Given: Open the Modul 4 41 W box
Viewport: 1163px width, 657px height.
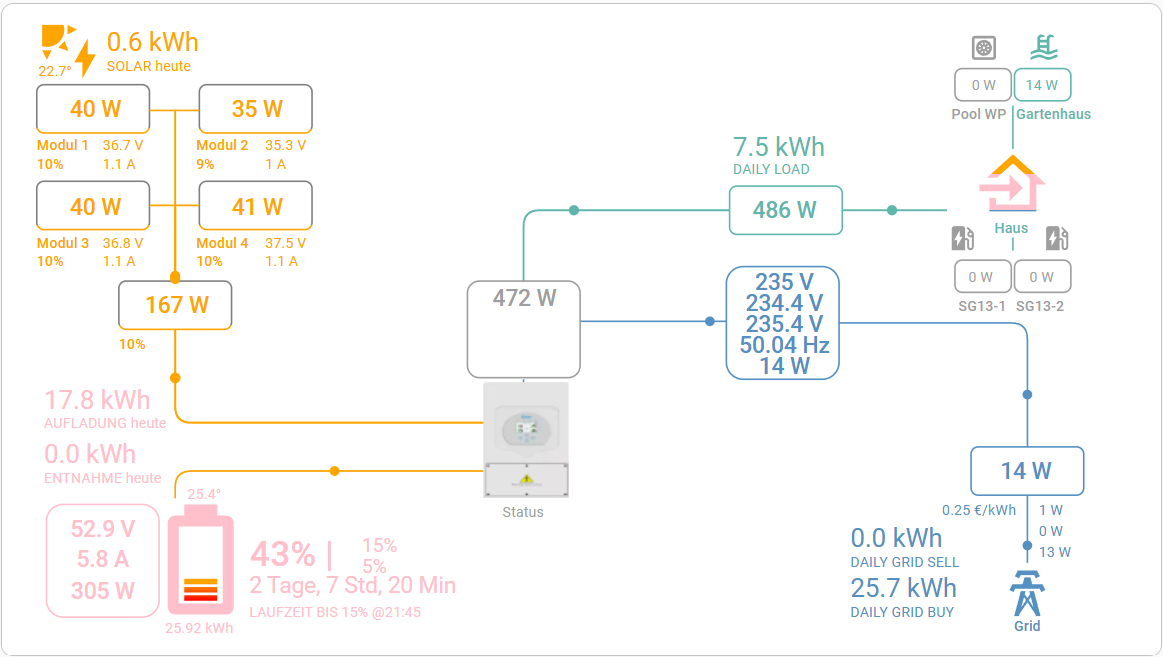Looking at the screenshot, I should pos(256,206).
